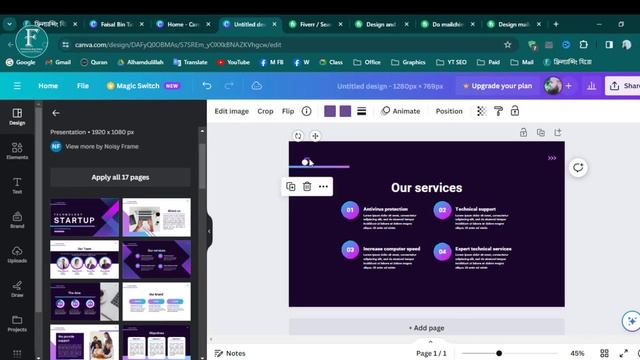Open more options three-dot menu
Image resolution: width=640 pixels, height=360 pixels.
pyautogui.click(x=323, y=187)
